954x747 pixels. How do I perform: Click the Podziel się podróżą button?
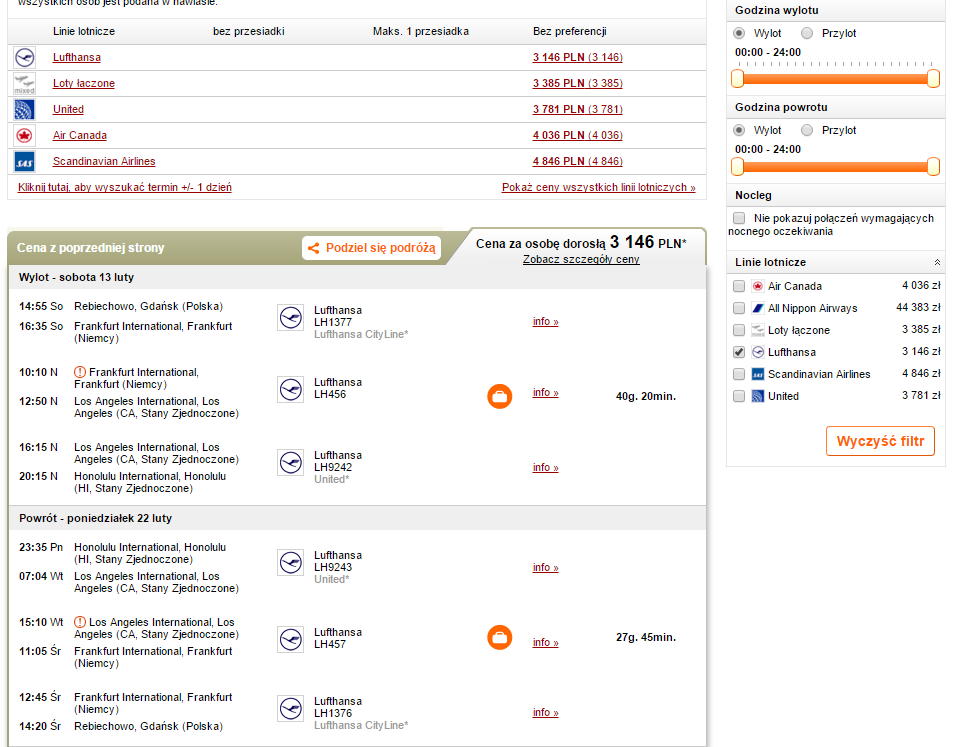click(372, 248)
